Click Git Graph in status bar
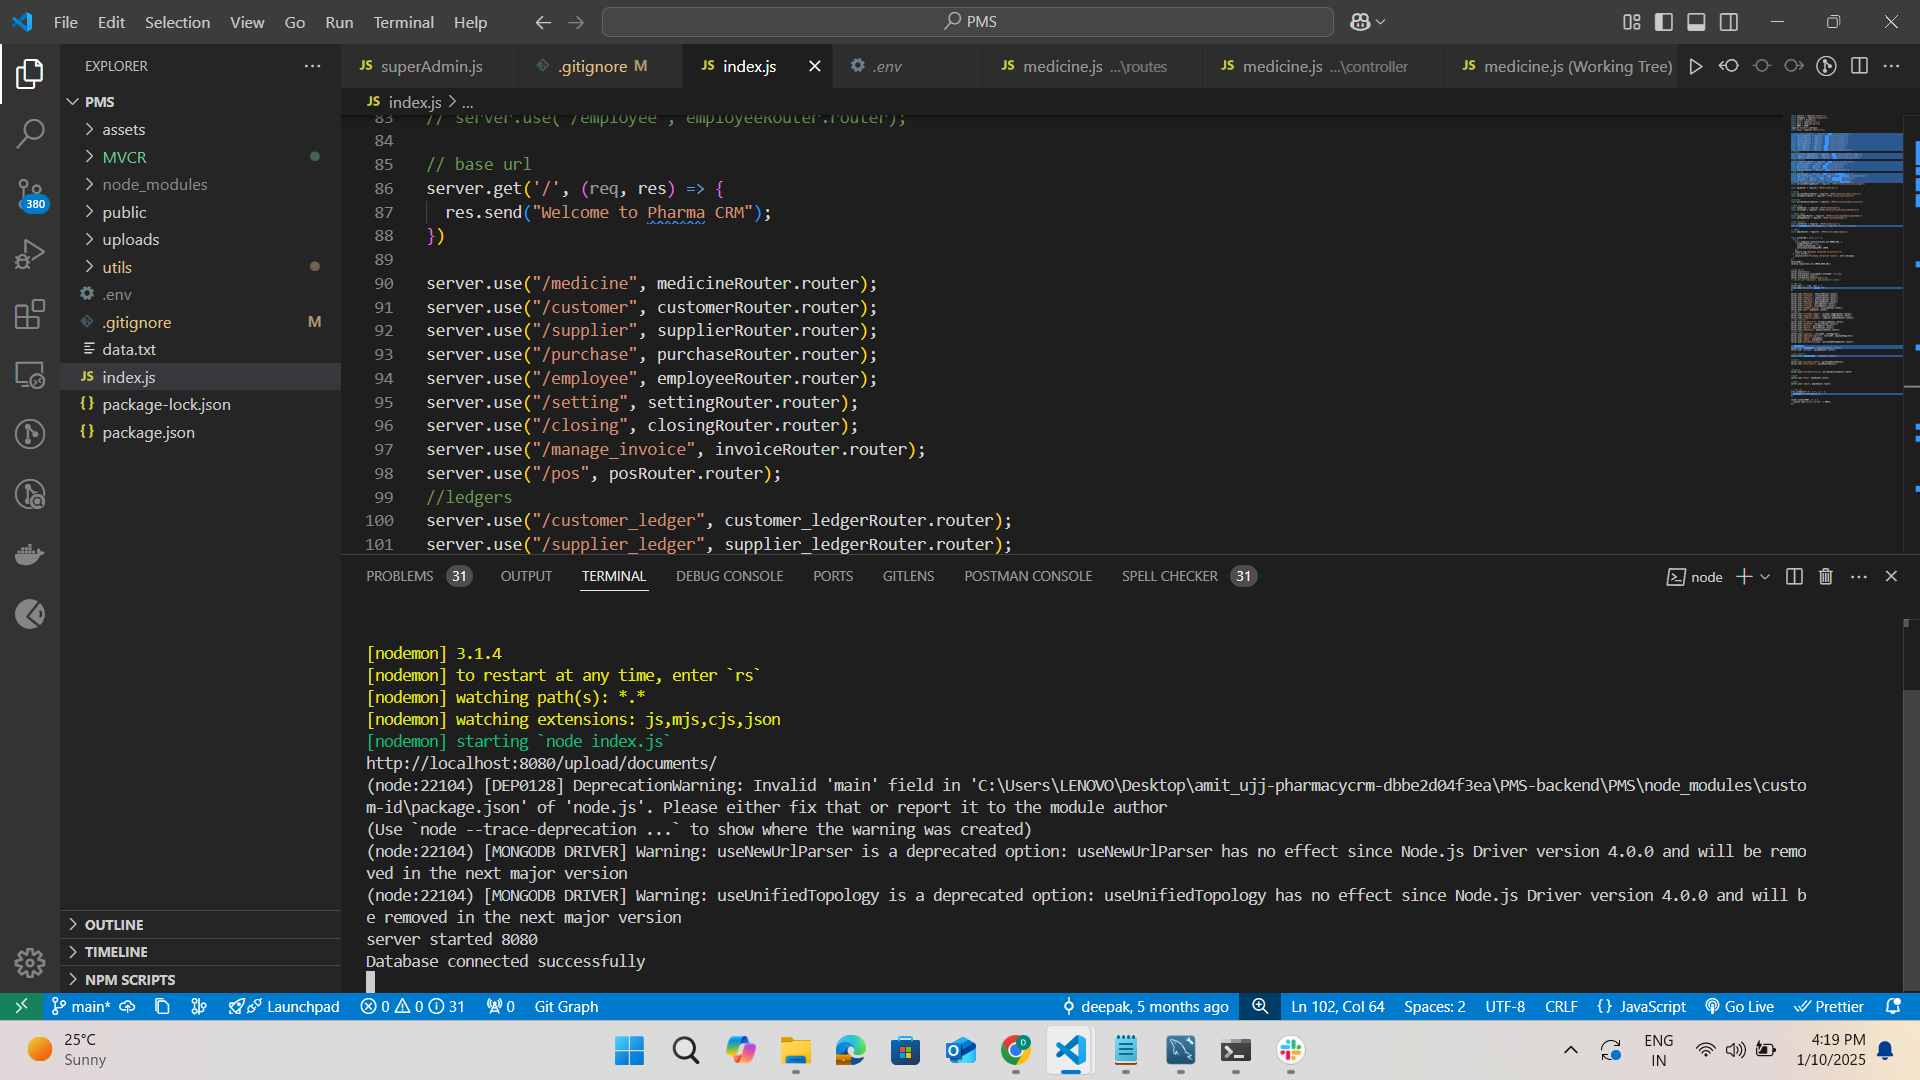This screenshot has width=1920, height=1080. tap(566, 1007)
